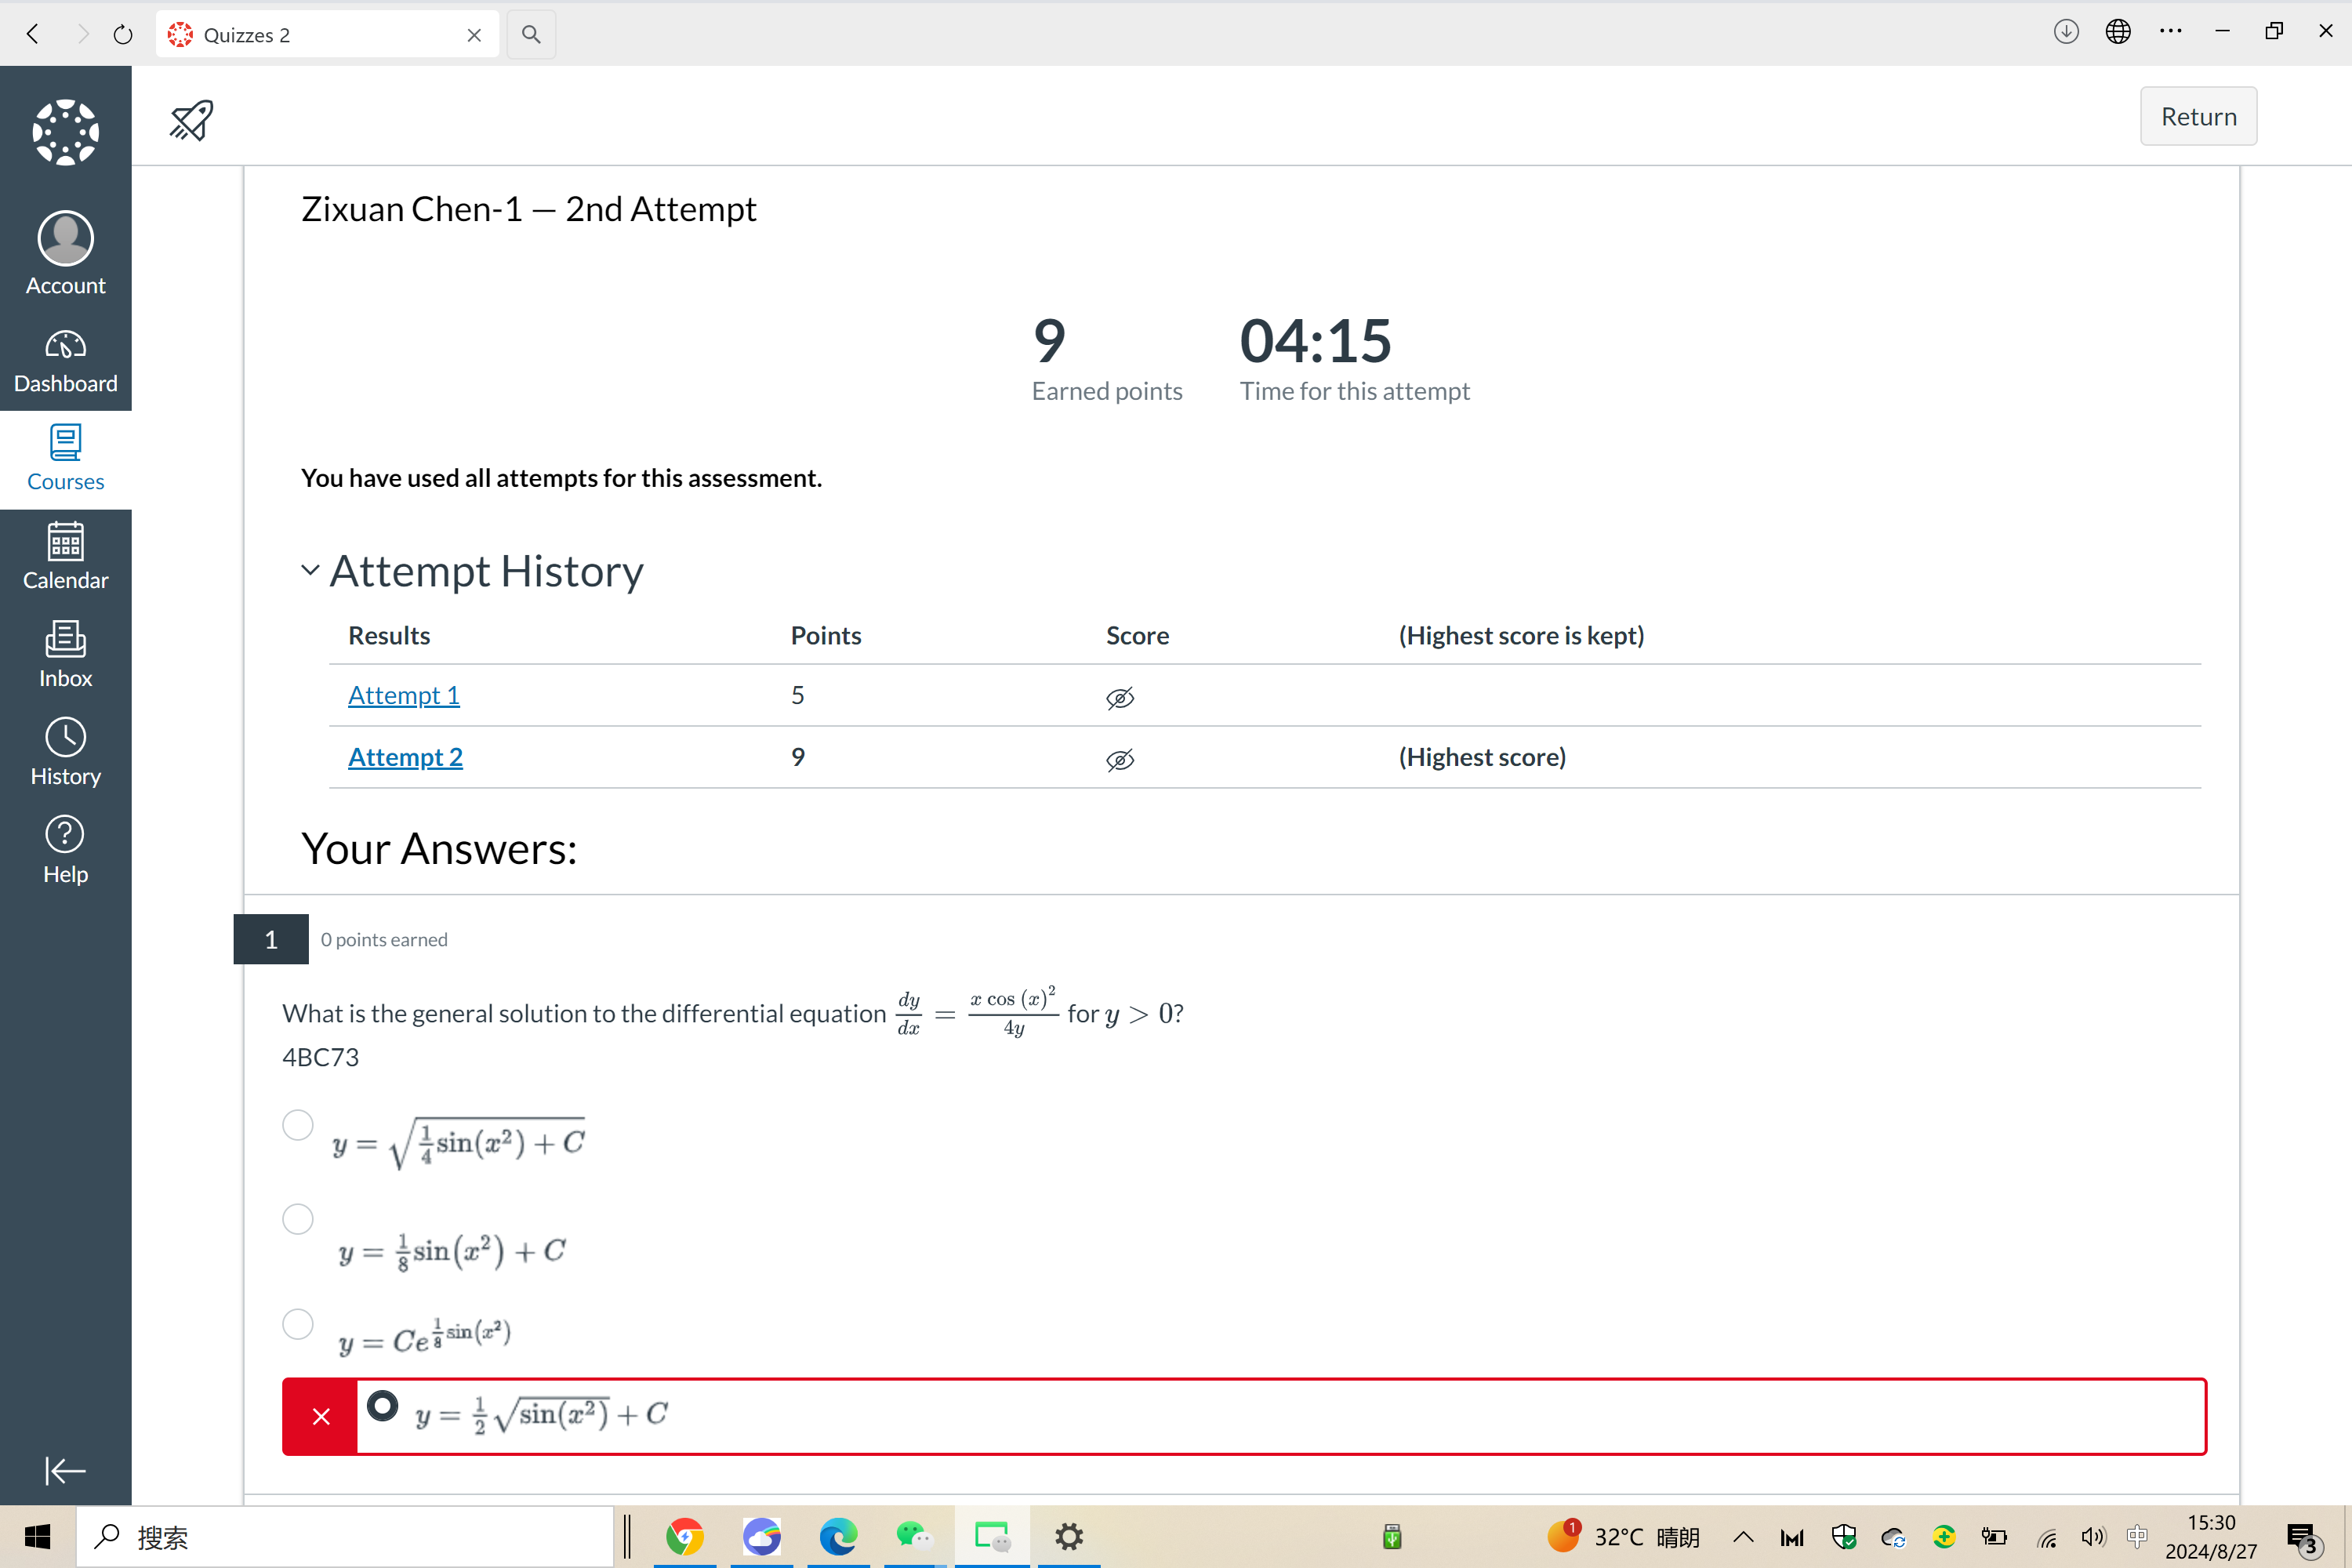This screenshot has width=2352, height=1568.
Task: Click the globe language icon
Action: tap(2118, 31)
